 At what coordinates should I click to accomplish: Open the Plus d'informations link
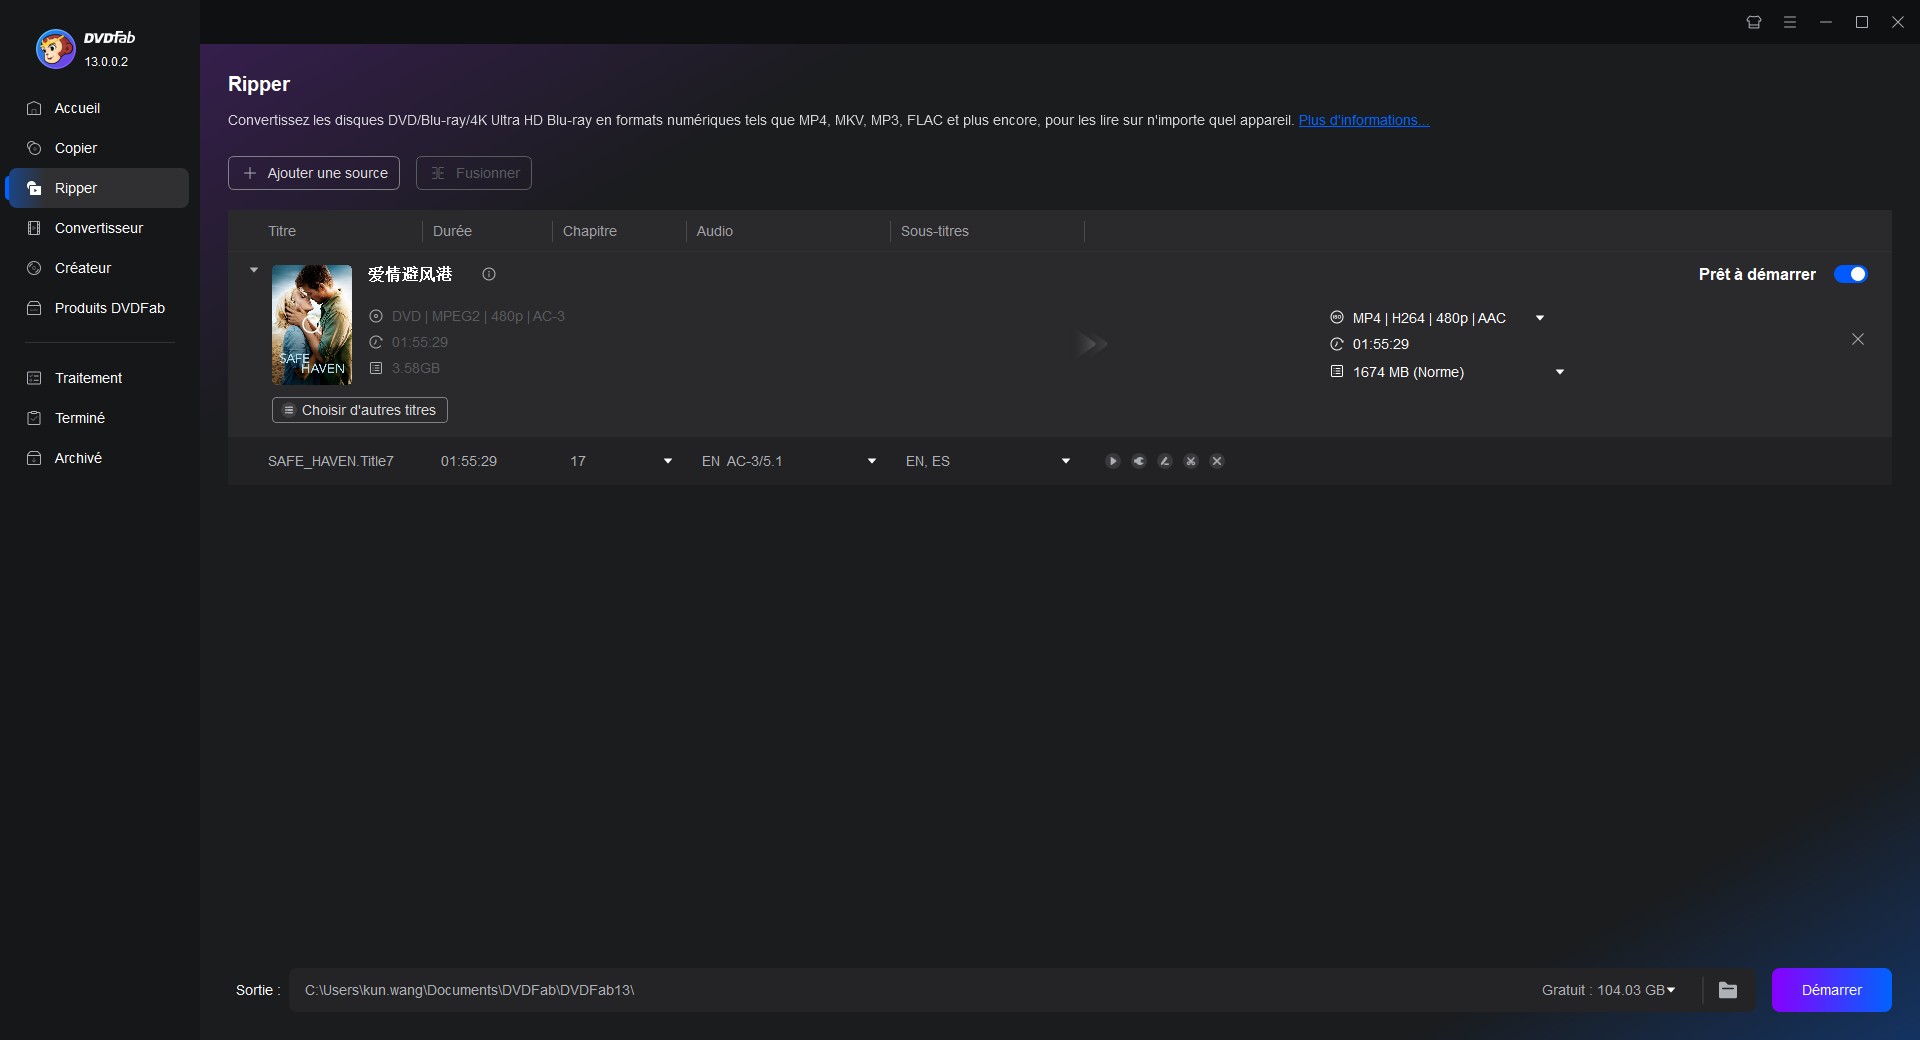tap(1364, 120)
